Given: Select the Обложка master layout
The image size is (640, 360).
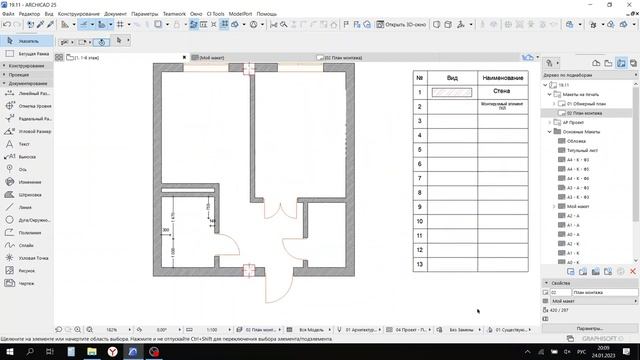Looking at the screenshot, I should [576, 141].
